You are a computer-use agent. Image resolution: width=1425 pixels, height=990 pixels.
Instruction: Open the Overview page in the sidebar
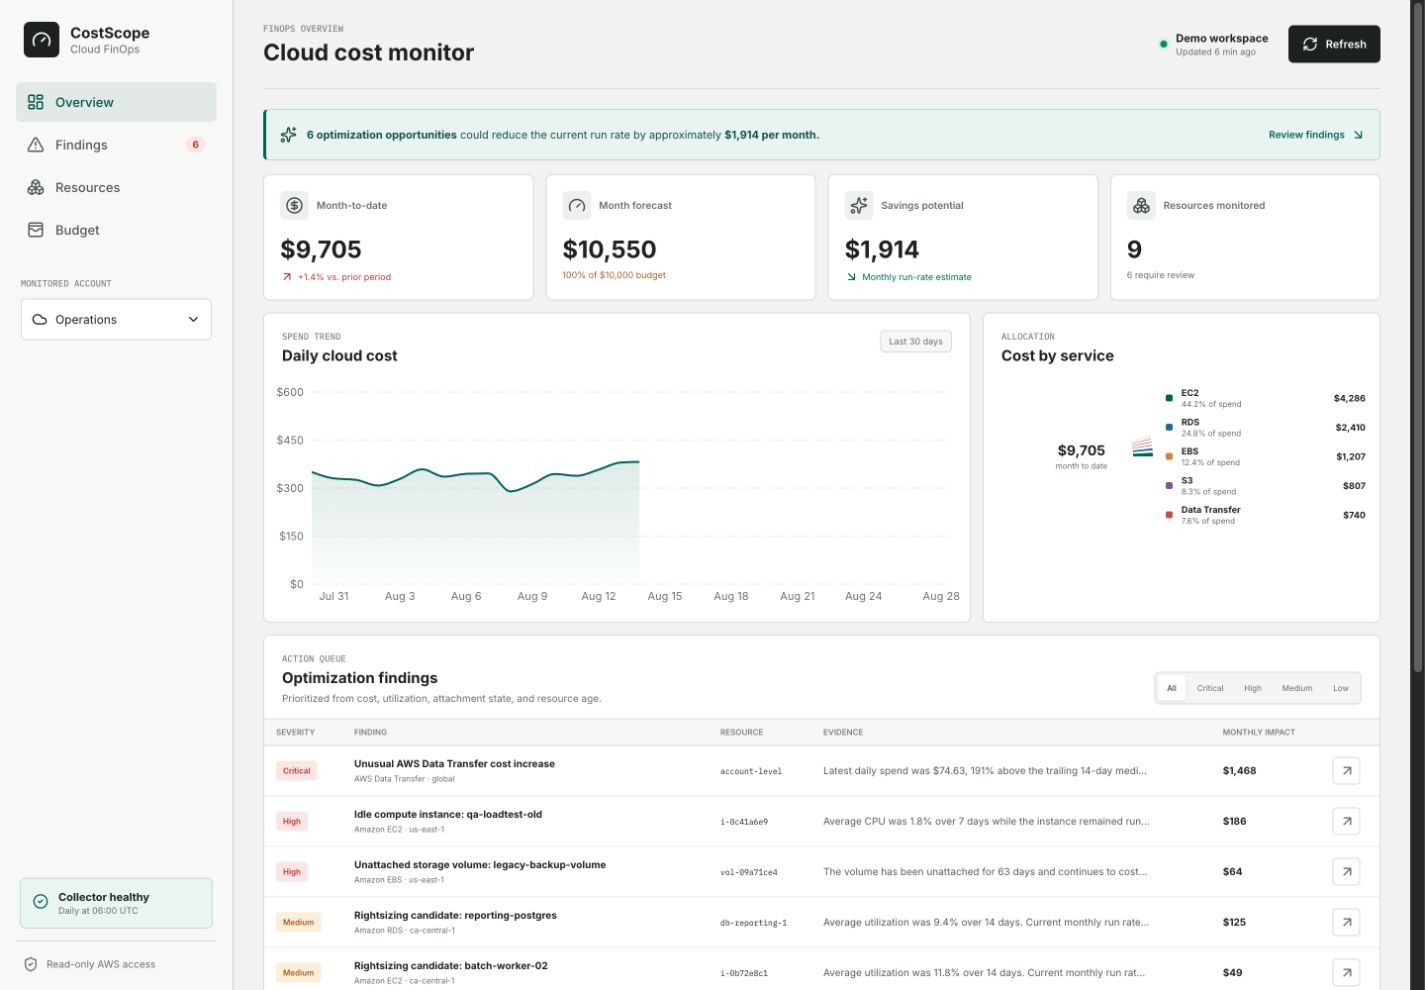(x=116, y=102)
